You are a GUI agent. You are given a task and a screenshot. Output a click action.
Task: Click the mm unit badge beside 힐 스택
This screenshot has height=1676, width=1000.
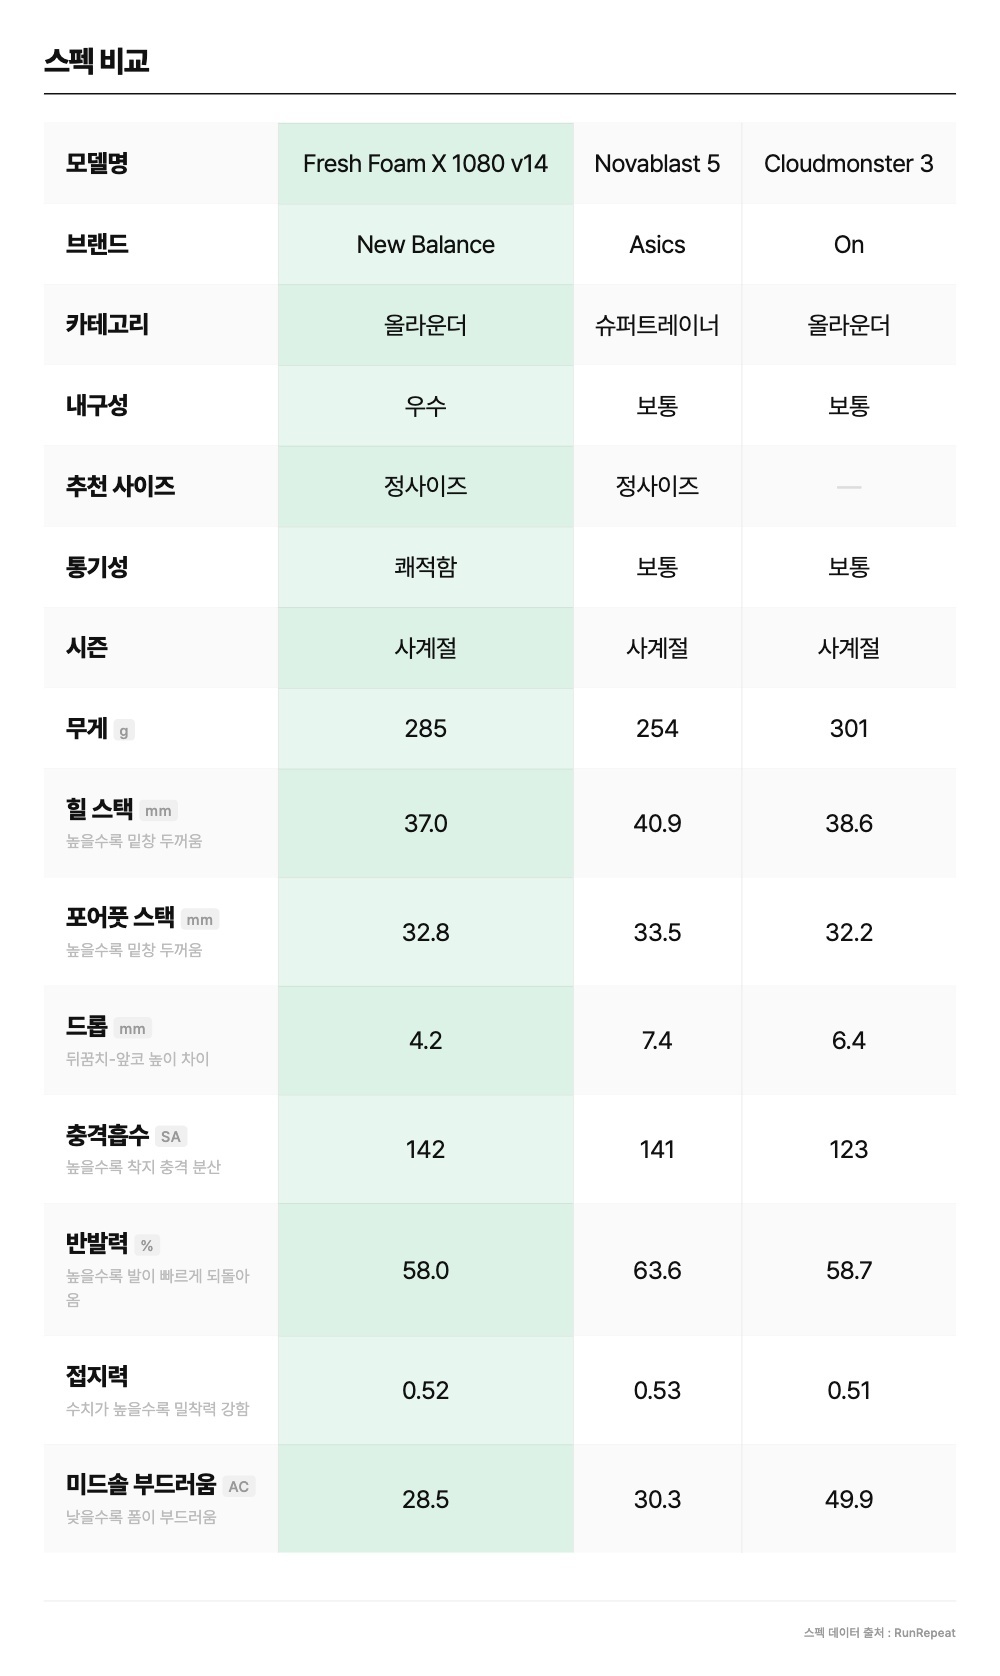tap(158, 811)
